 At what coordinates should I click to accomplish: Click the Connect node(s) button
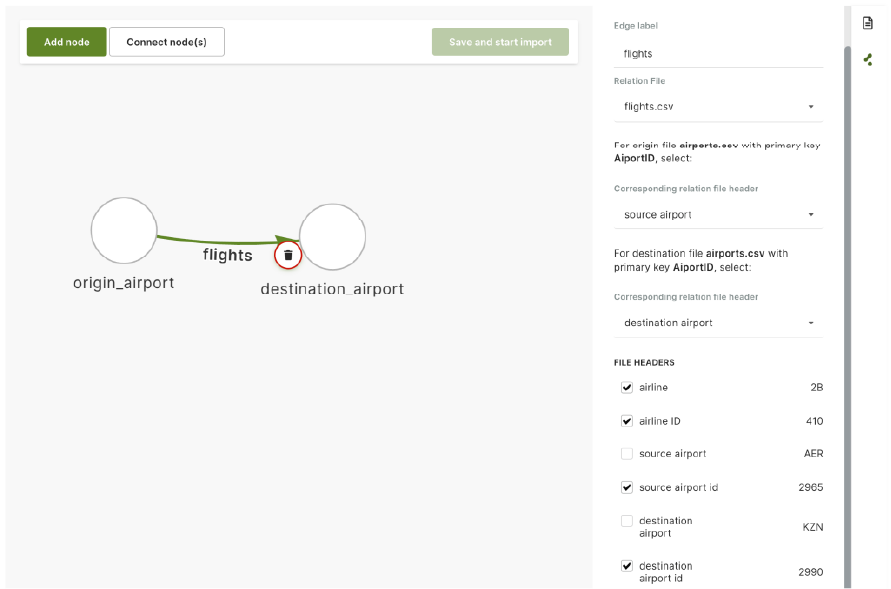166,42
